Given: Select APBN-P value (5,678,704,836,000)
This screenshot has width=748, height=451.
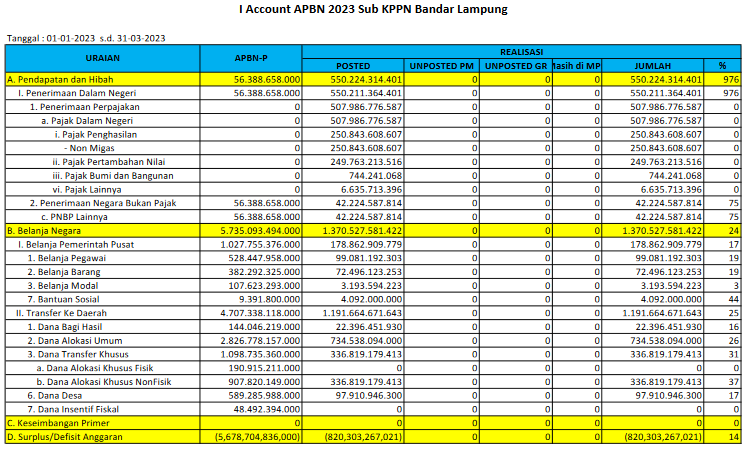Looking at the screenshot, I should click(257, 437).
